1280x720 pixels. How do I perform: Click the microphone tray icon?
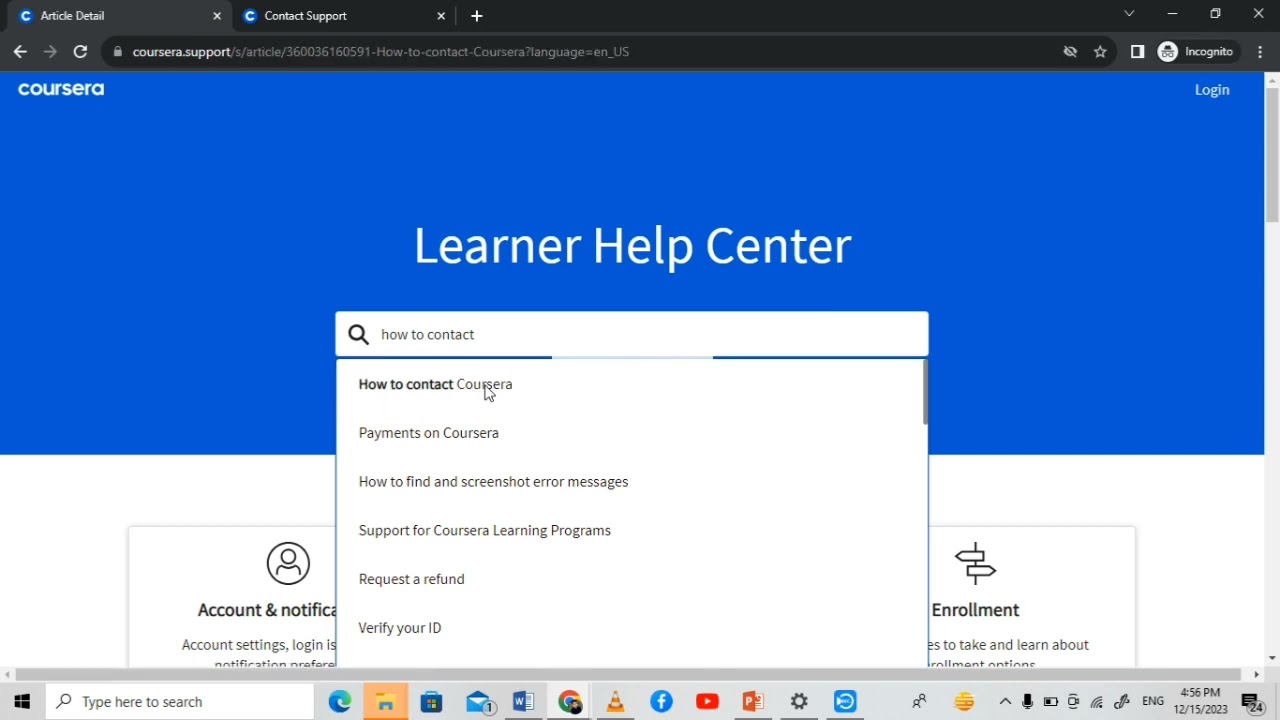(x=1027, y=702)
